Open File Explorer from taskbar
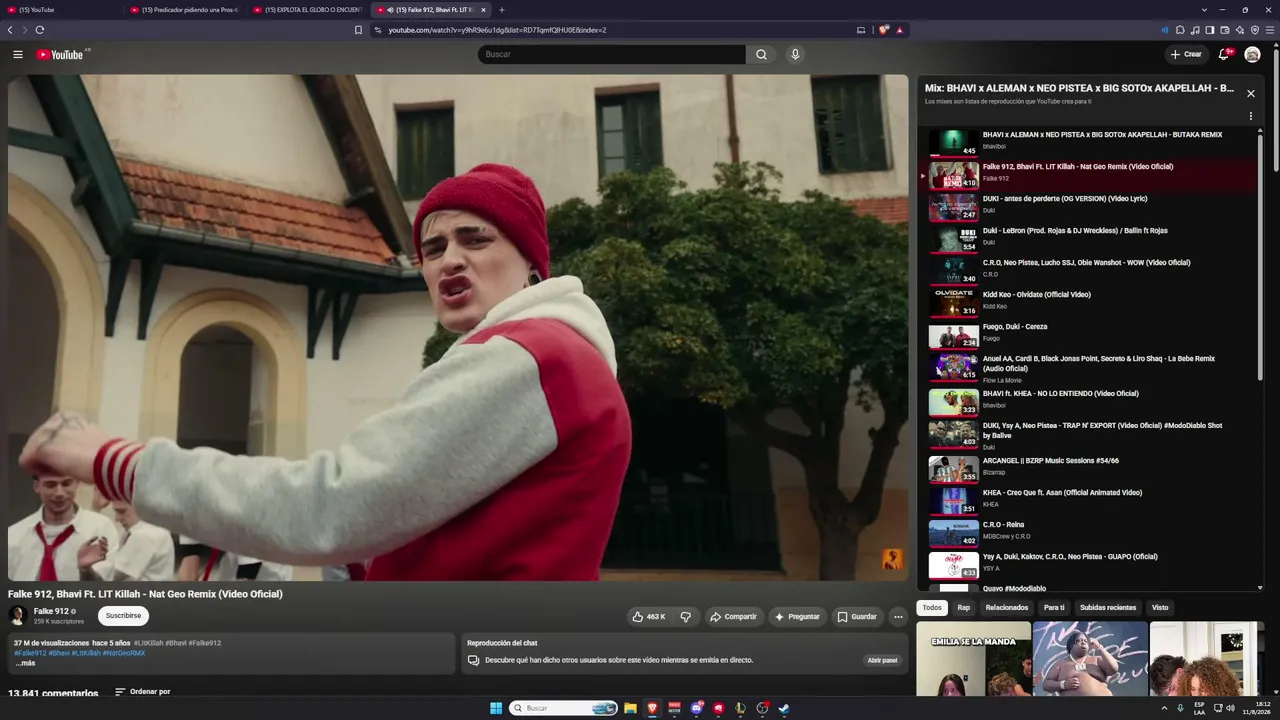This screenshot has width=1280, height=720. click(630, 708)
